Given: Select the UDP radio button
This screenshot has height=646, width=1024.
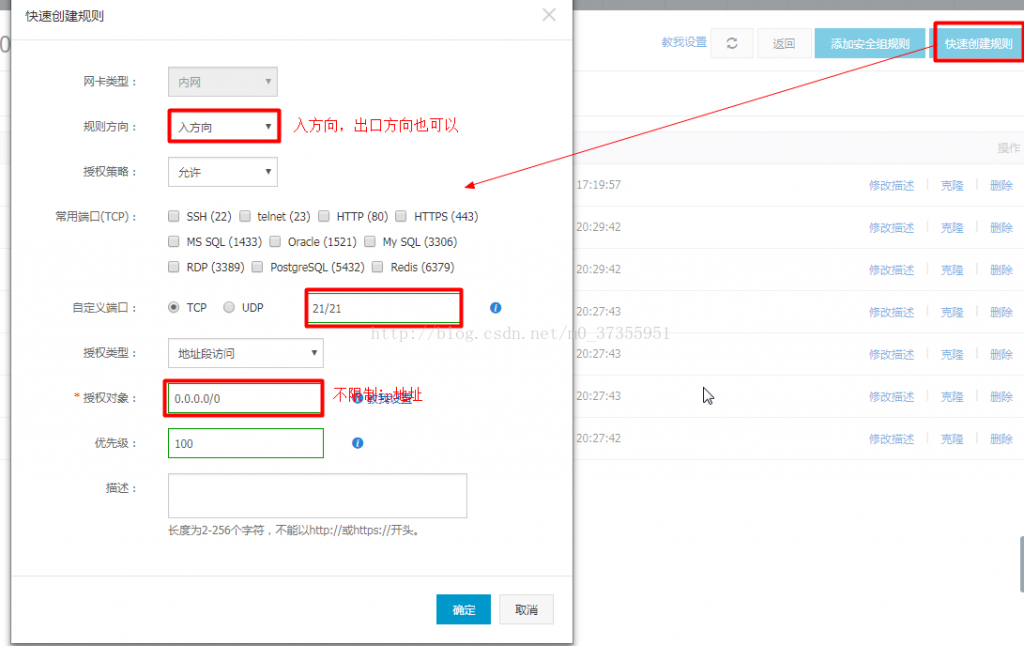Looking at the screenshot, I should 229,308.
